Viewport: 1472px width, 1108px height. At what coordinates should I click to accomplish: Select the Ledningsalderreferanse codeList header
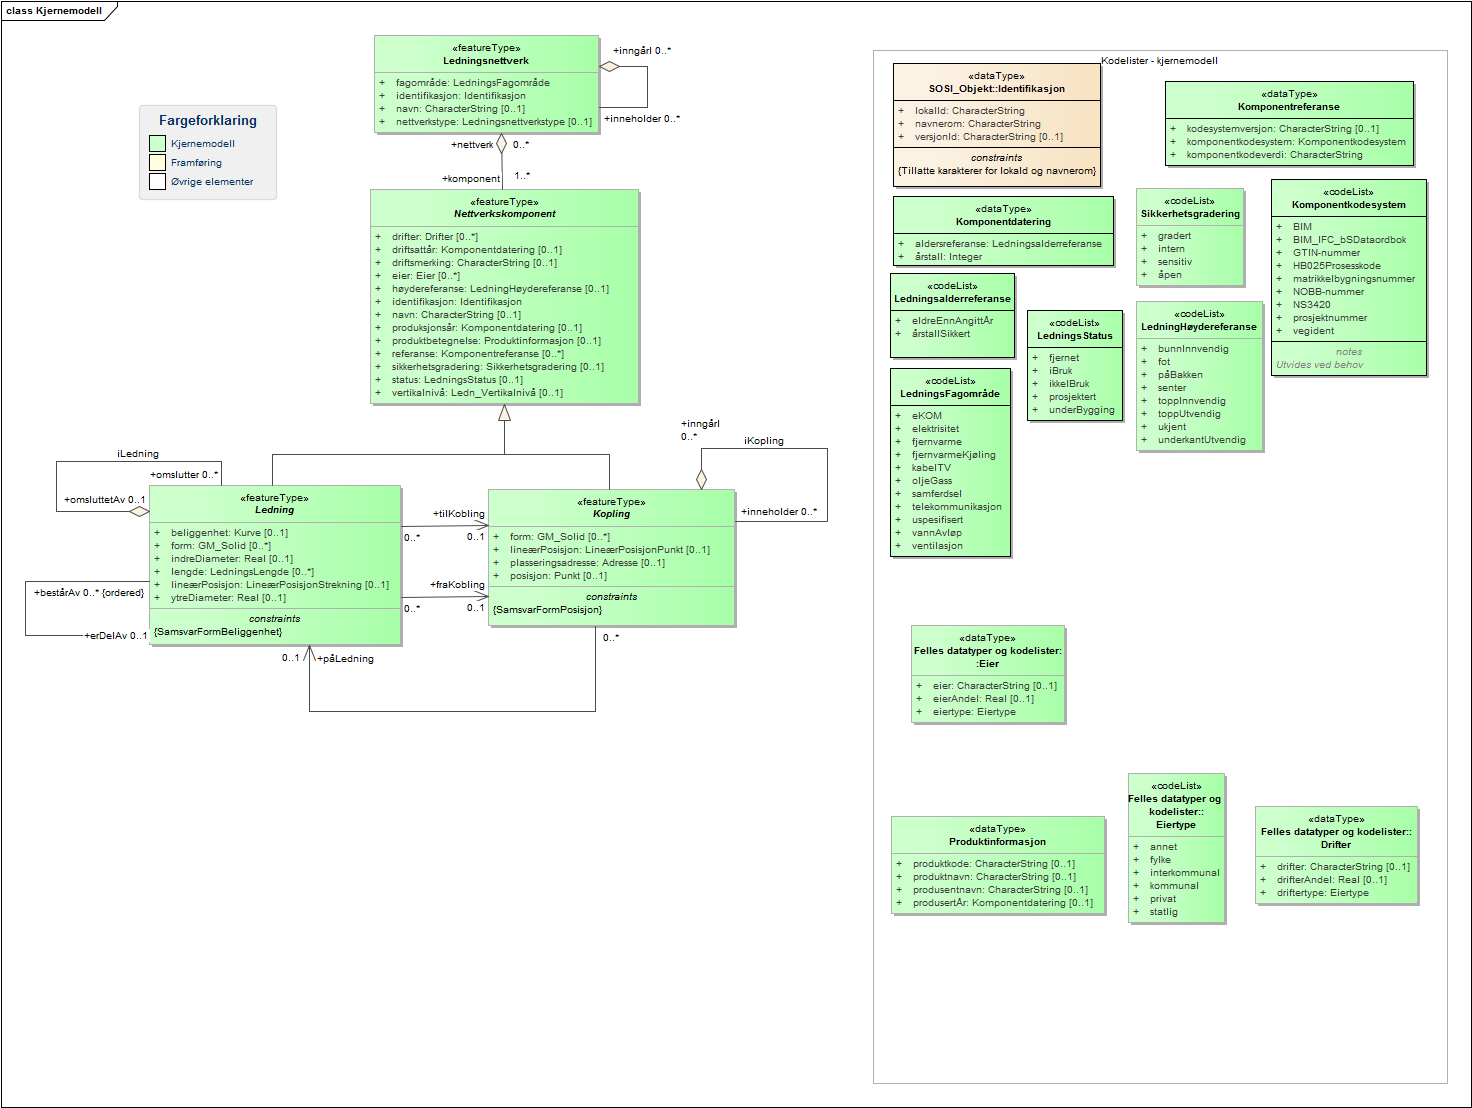pyautogui.click(x=952, y=292)
